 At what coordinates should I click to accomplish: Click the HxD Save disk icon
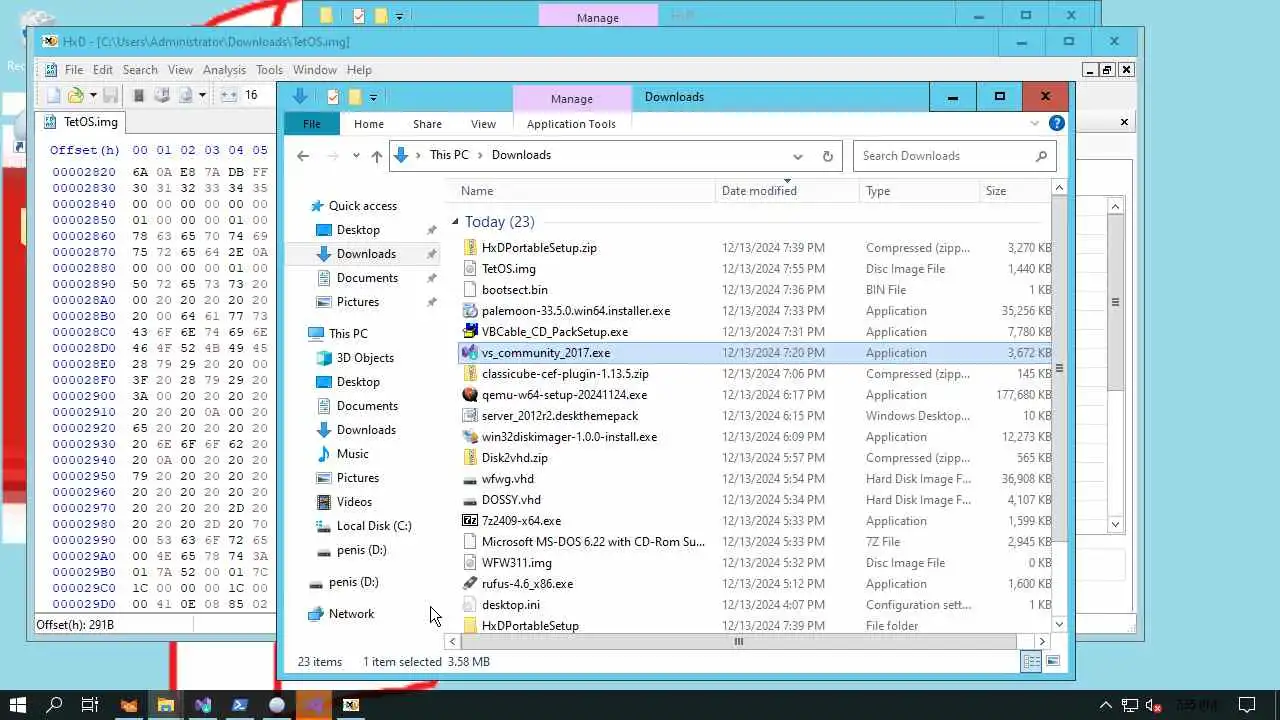coord(111,95)
